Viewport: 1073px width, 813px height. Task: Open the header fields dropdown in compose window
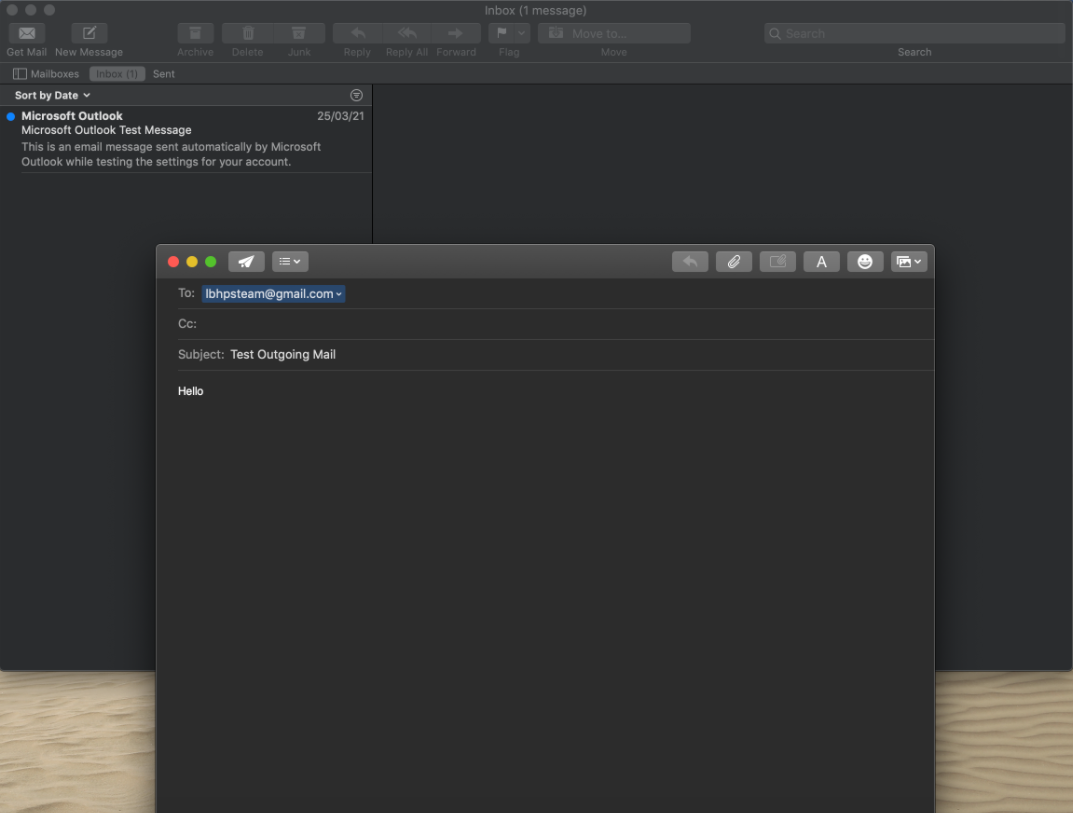[x=289, y=261]
